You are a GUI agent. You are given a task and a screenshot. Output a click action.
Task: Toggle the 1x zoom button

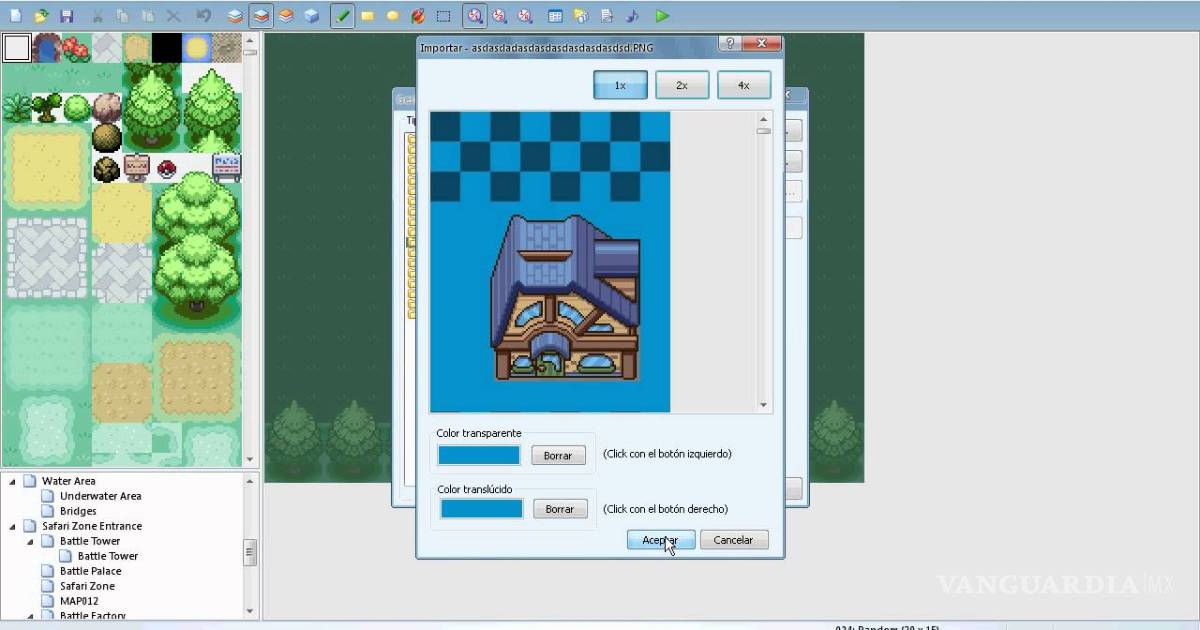coord(620,85)
